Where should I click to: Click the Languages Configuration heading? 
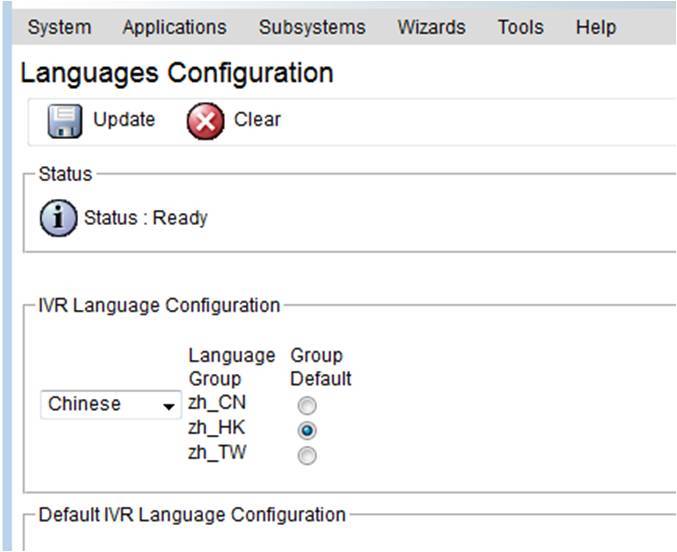177,73
